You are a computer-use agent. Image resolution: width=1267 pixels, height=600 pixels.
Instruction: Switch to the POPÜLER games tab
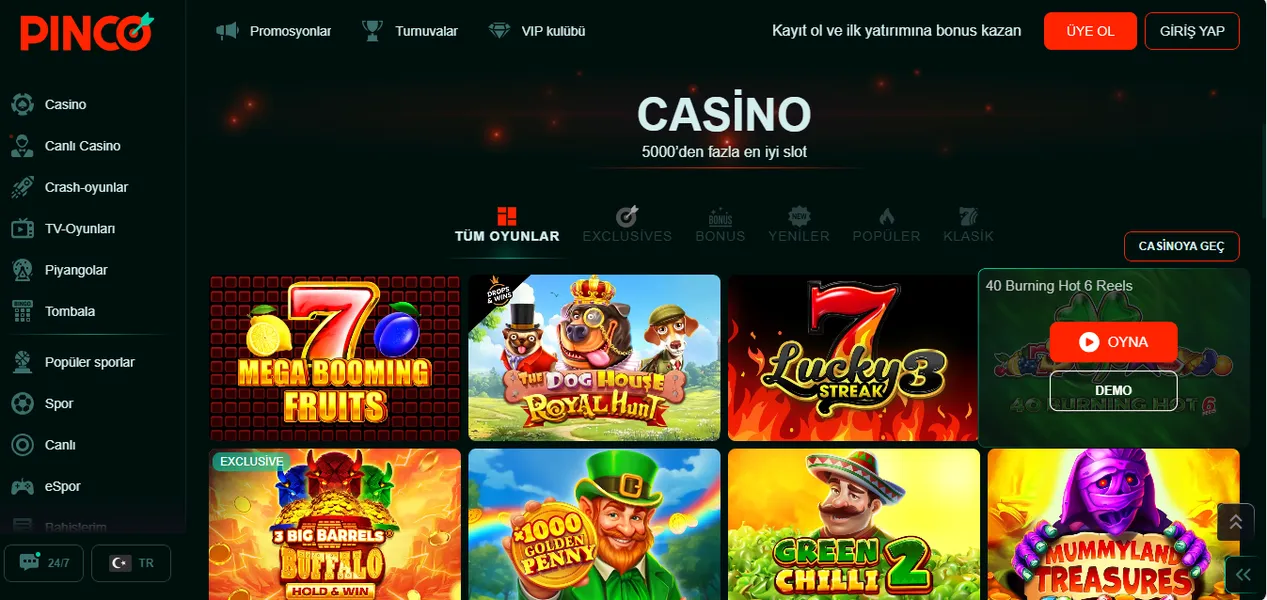click(886, 225)
